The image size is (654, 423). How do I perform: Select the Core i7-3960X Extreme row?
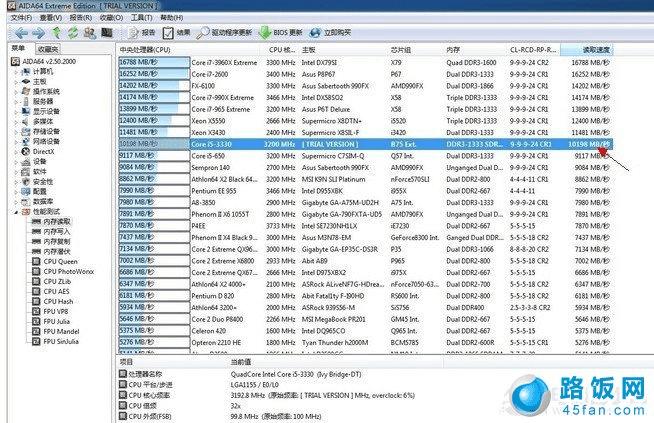365,63
